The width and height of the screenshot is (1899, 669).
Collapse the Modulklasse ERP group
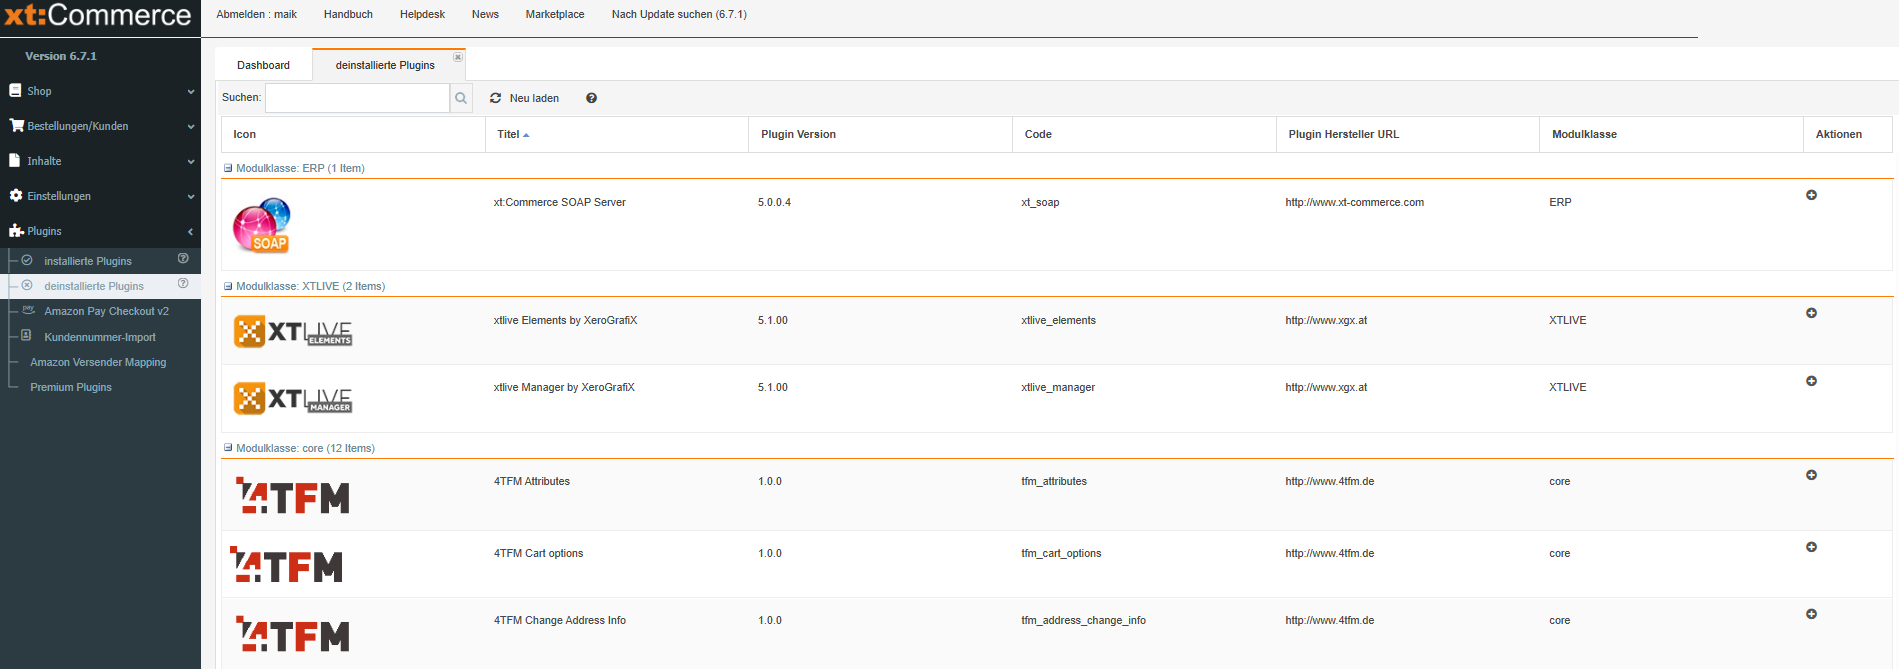point(228,168)
